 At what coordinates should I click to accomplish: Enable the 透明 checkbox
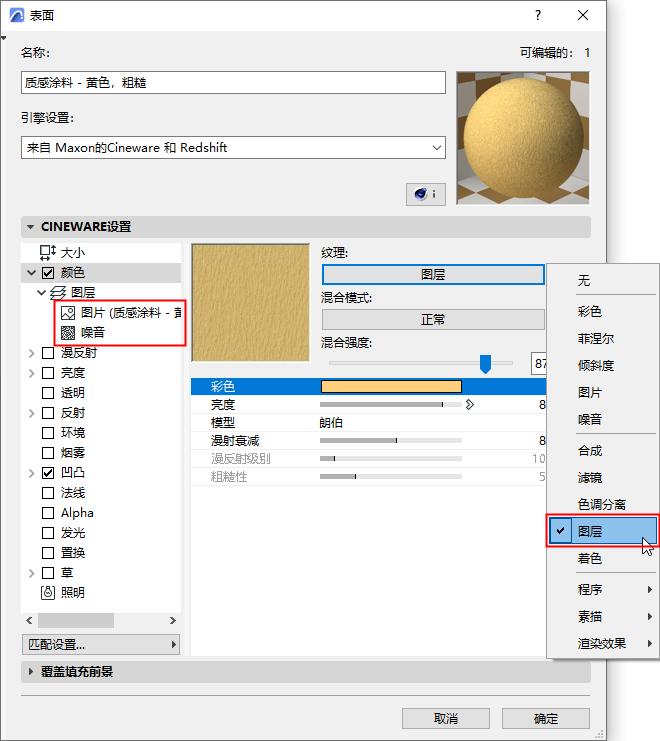(48, 393)
